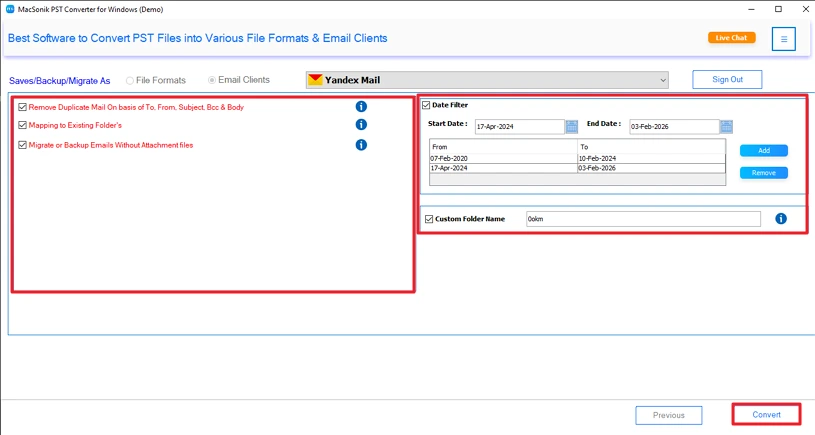Click Add to add the date range
Viewport: 815px width, 435px height.
point(764,150)
